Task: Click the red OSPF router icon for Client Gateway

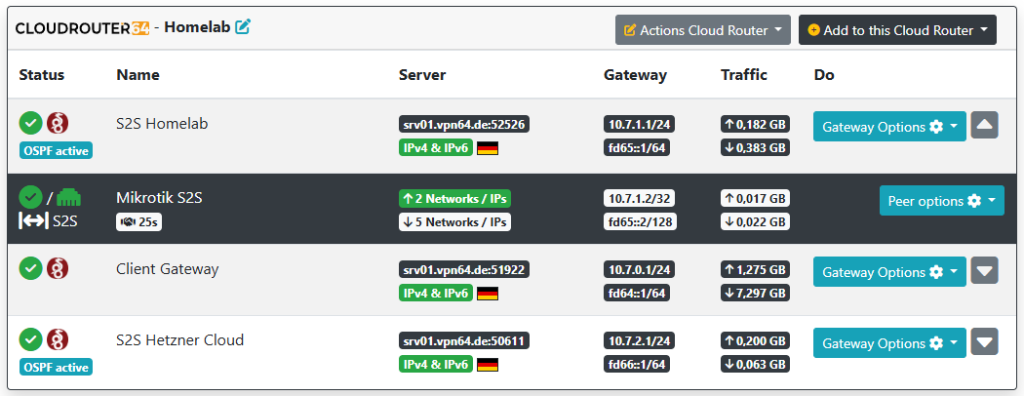Action: [57, 268]
